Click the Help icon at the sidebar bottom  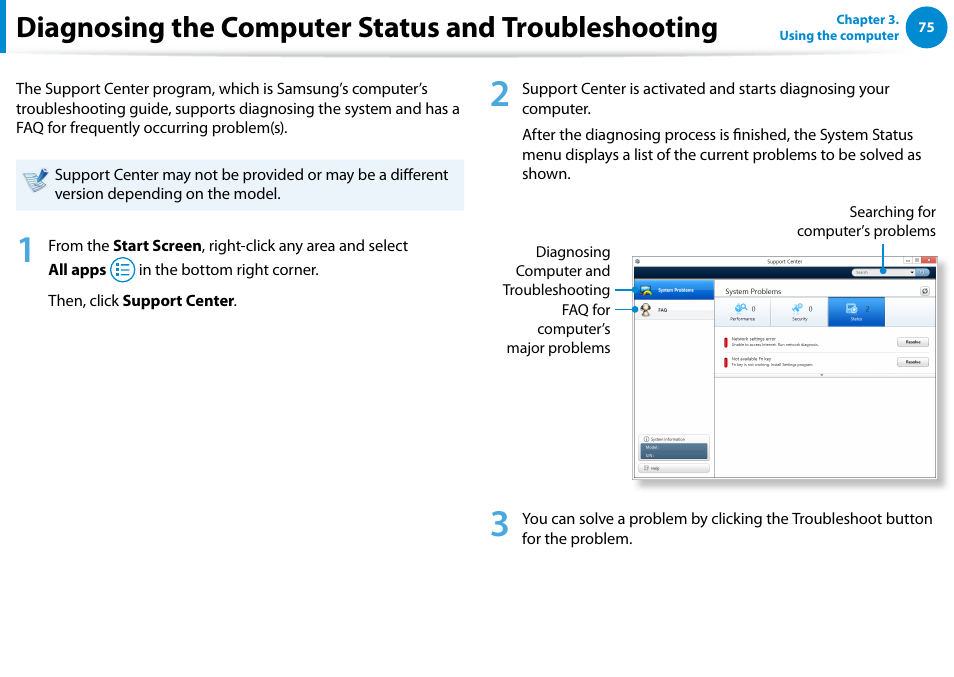click(x=646, y=468)
